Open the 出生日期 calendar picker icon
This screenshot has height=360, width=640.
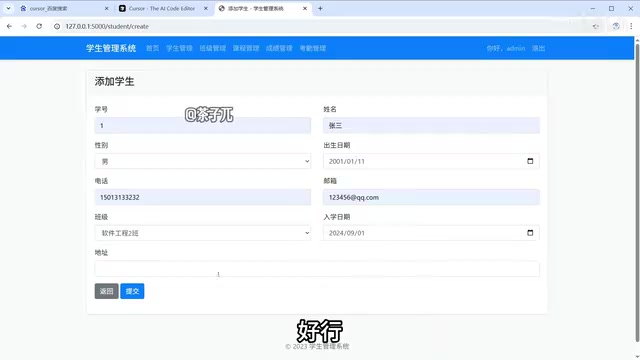click(x=530, y=161)
